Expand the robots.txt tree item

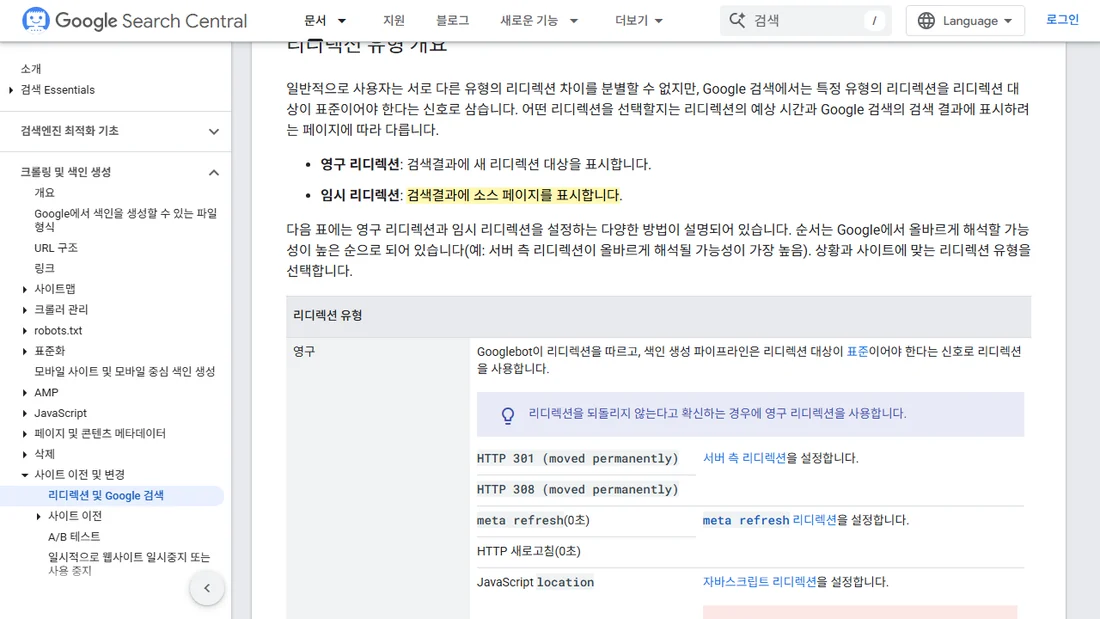pyautogui.click(x=25, y=331)
